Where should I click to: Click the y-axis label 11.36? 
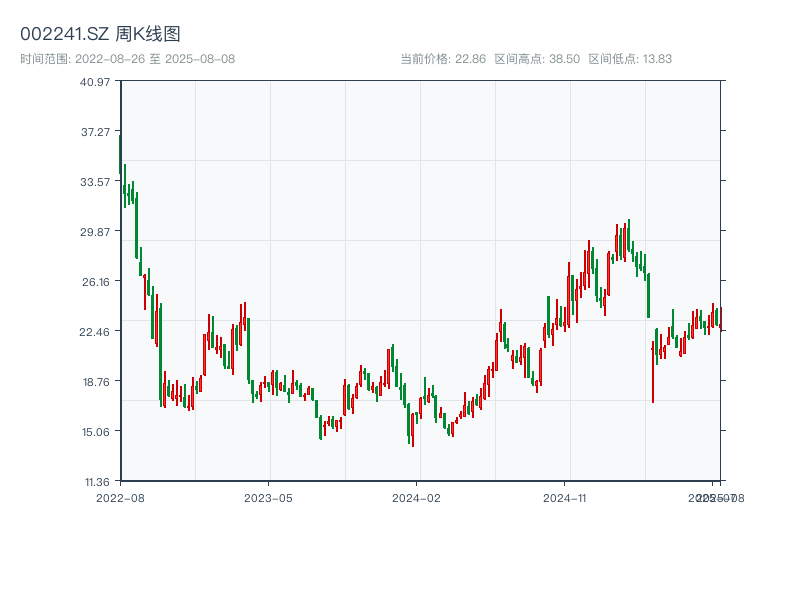click(97, 482)
